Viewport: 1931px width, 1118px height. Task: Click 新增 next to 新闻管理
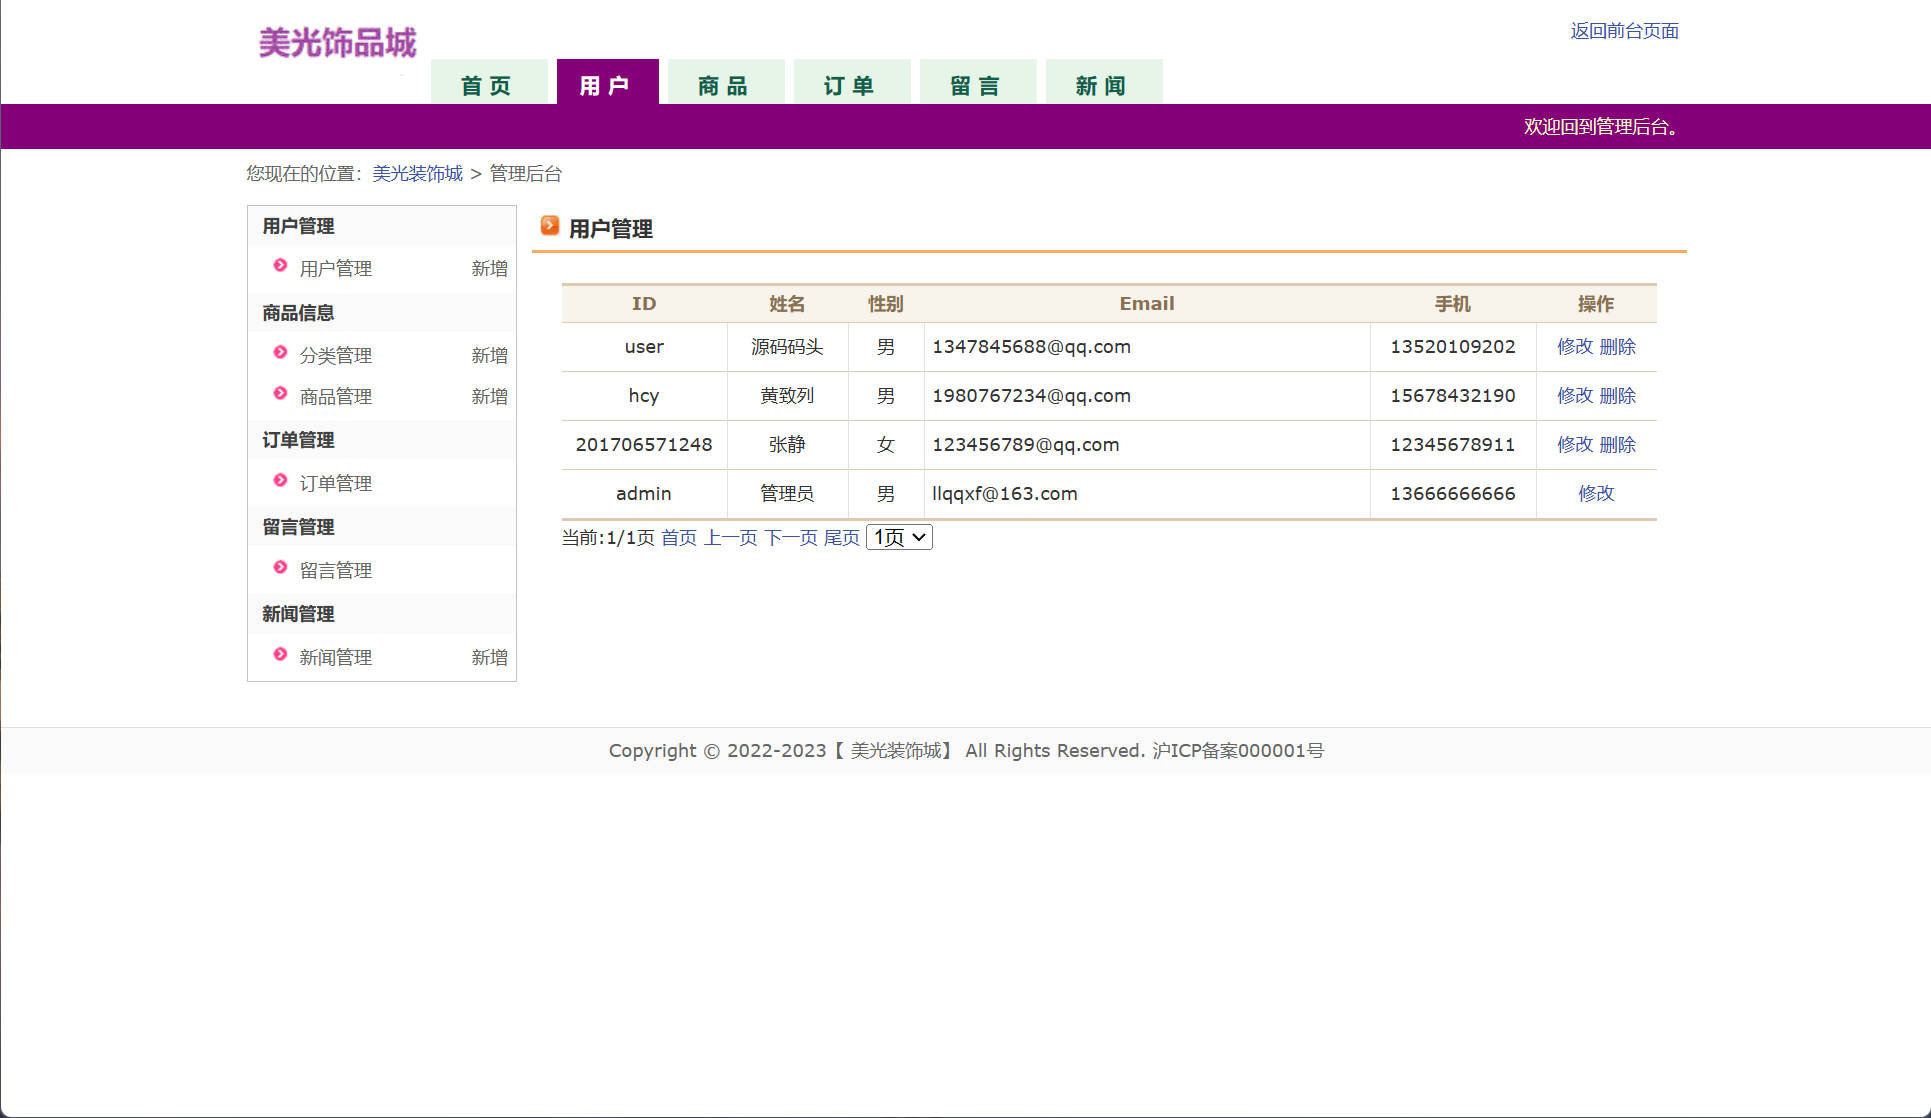(x=489, y=658)
